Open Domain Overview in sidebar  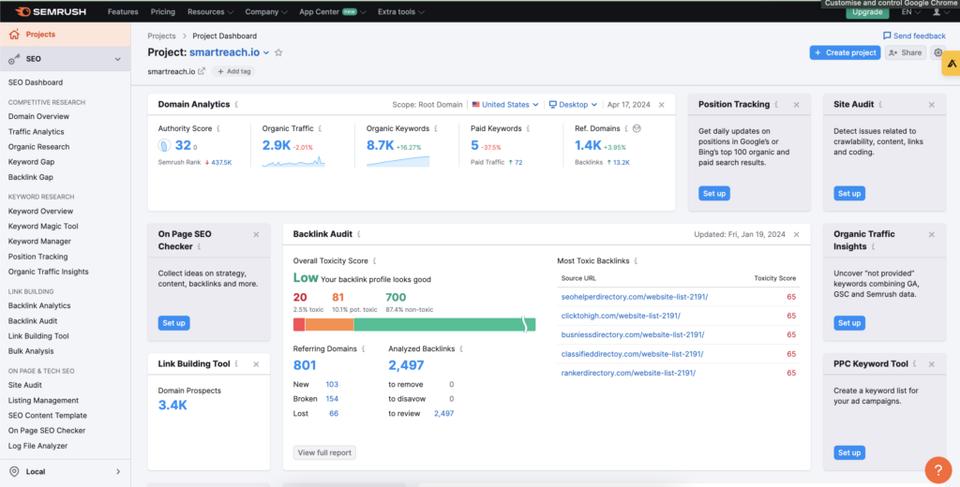(x=39, y=116)
